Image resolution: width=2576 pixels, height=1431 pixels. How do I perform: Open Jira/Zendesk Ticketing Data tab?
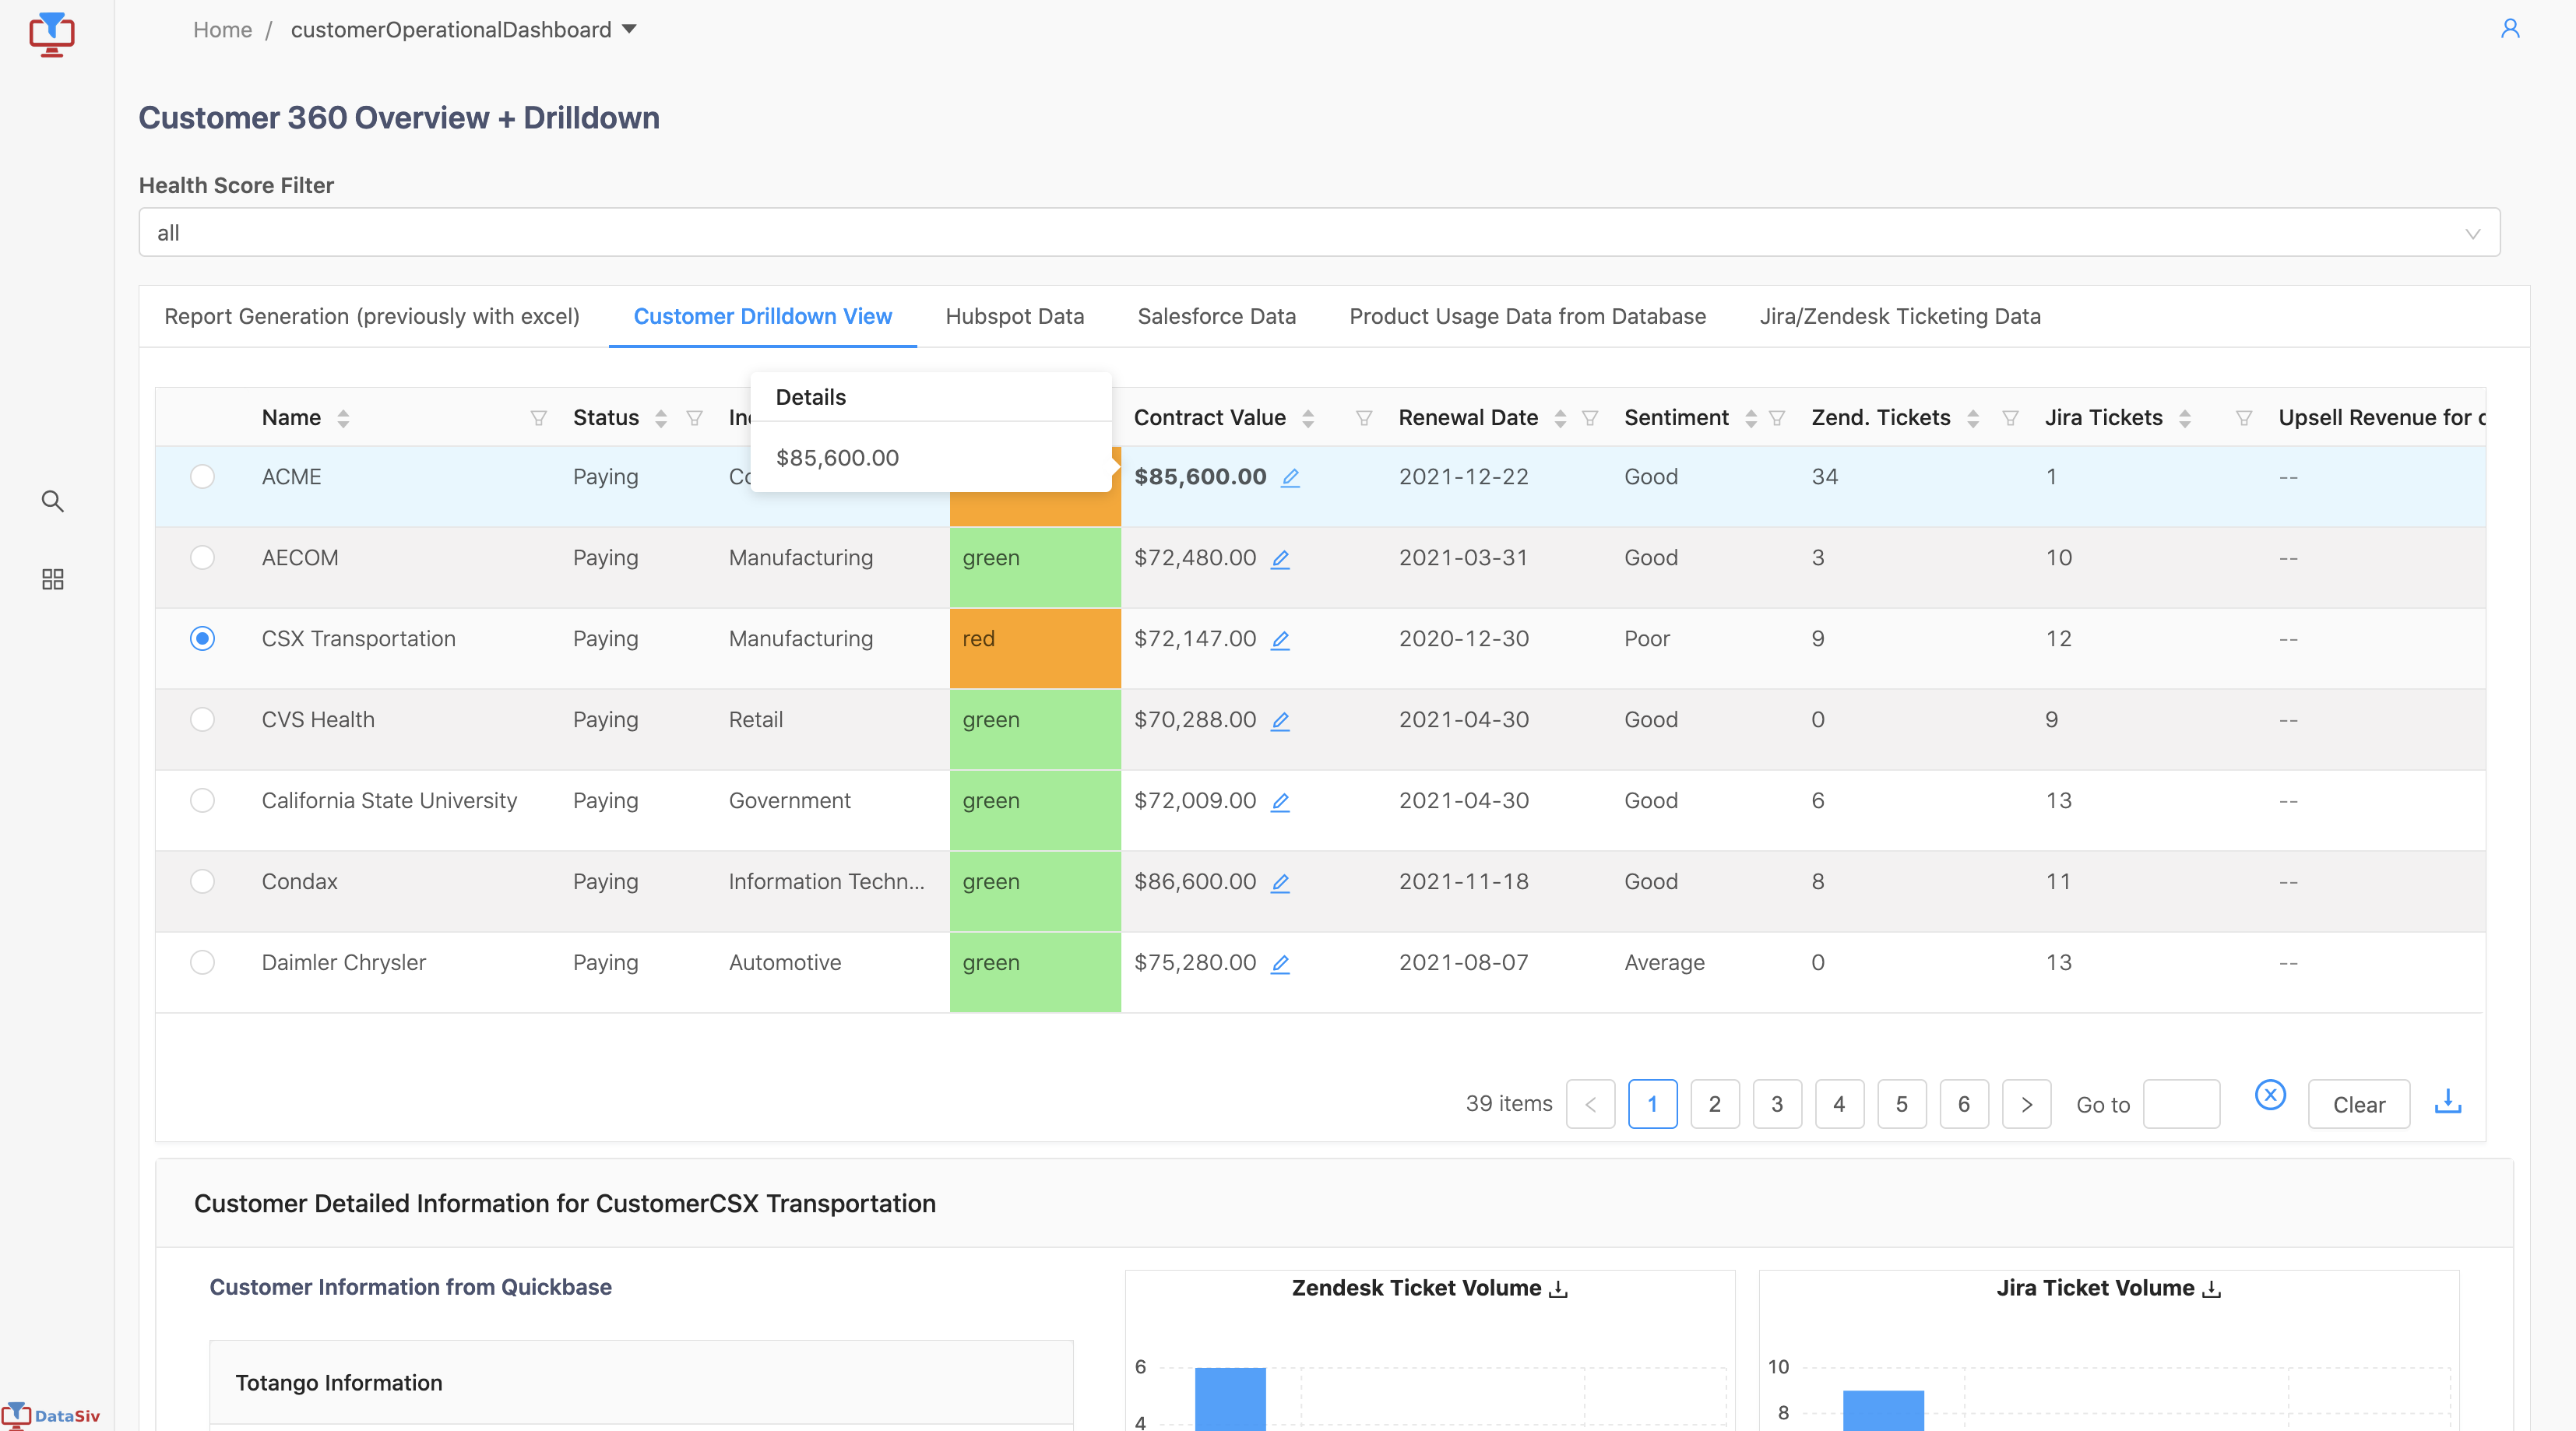point(1900,317)
